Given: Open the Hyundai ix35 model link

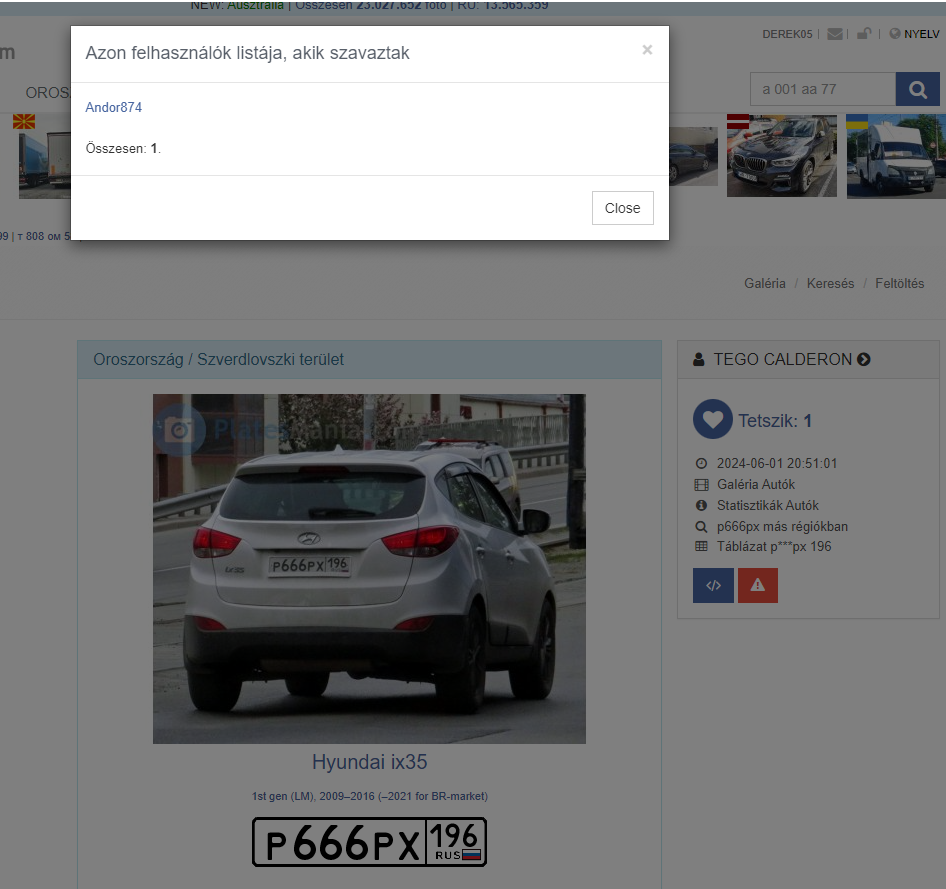Looking at the screenshot, I should click(x=369, y=762).
